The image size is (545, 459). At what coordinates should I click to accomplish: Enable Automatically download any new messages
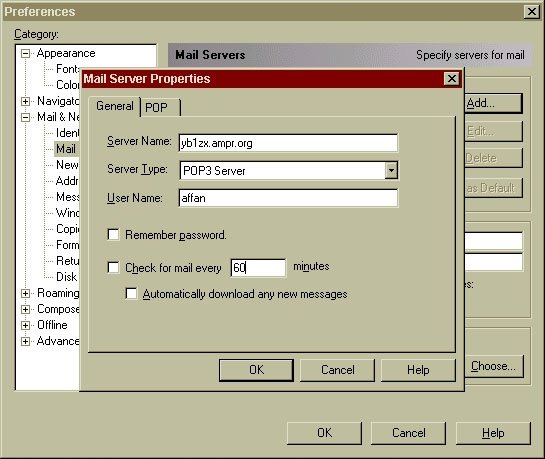131,294
